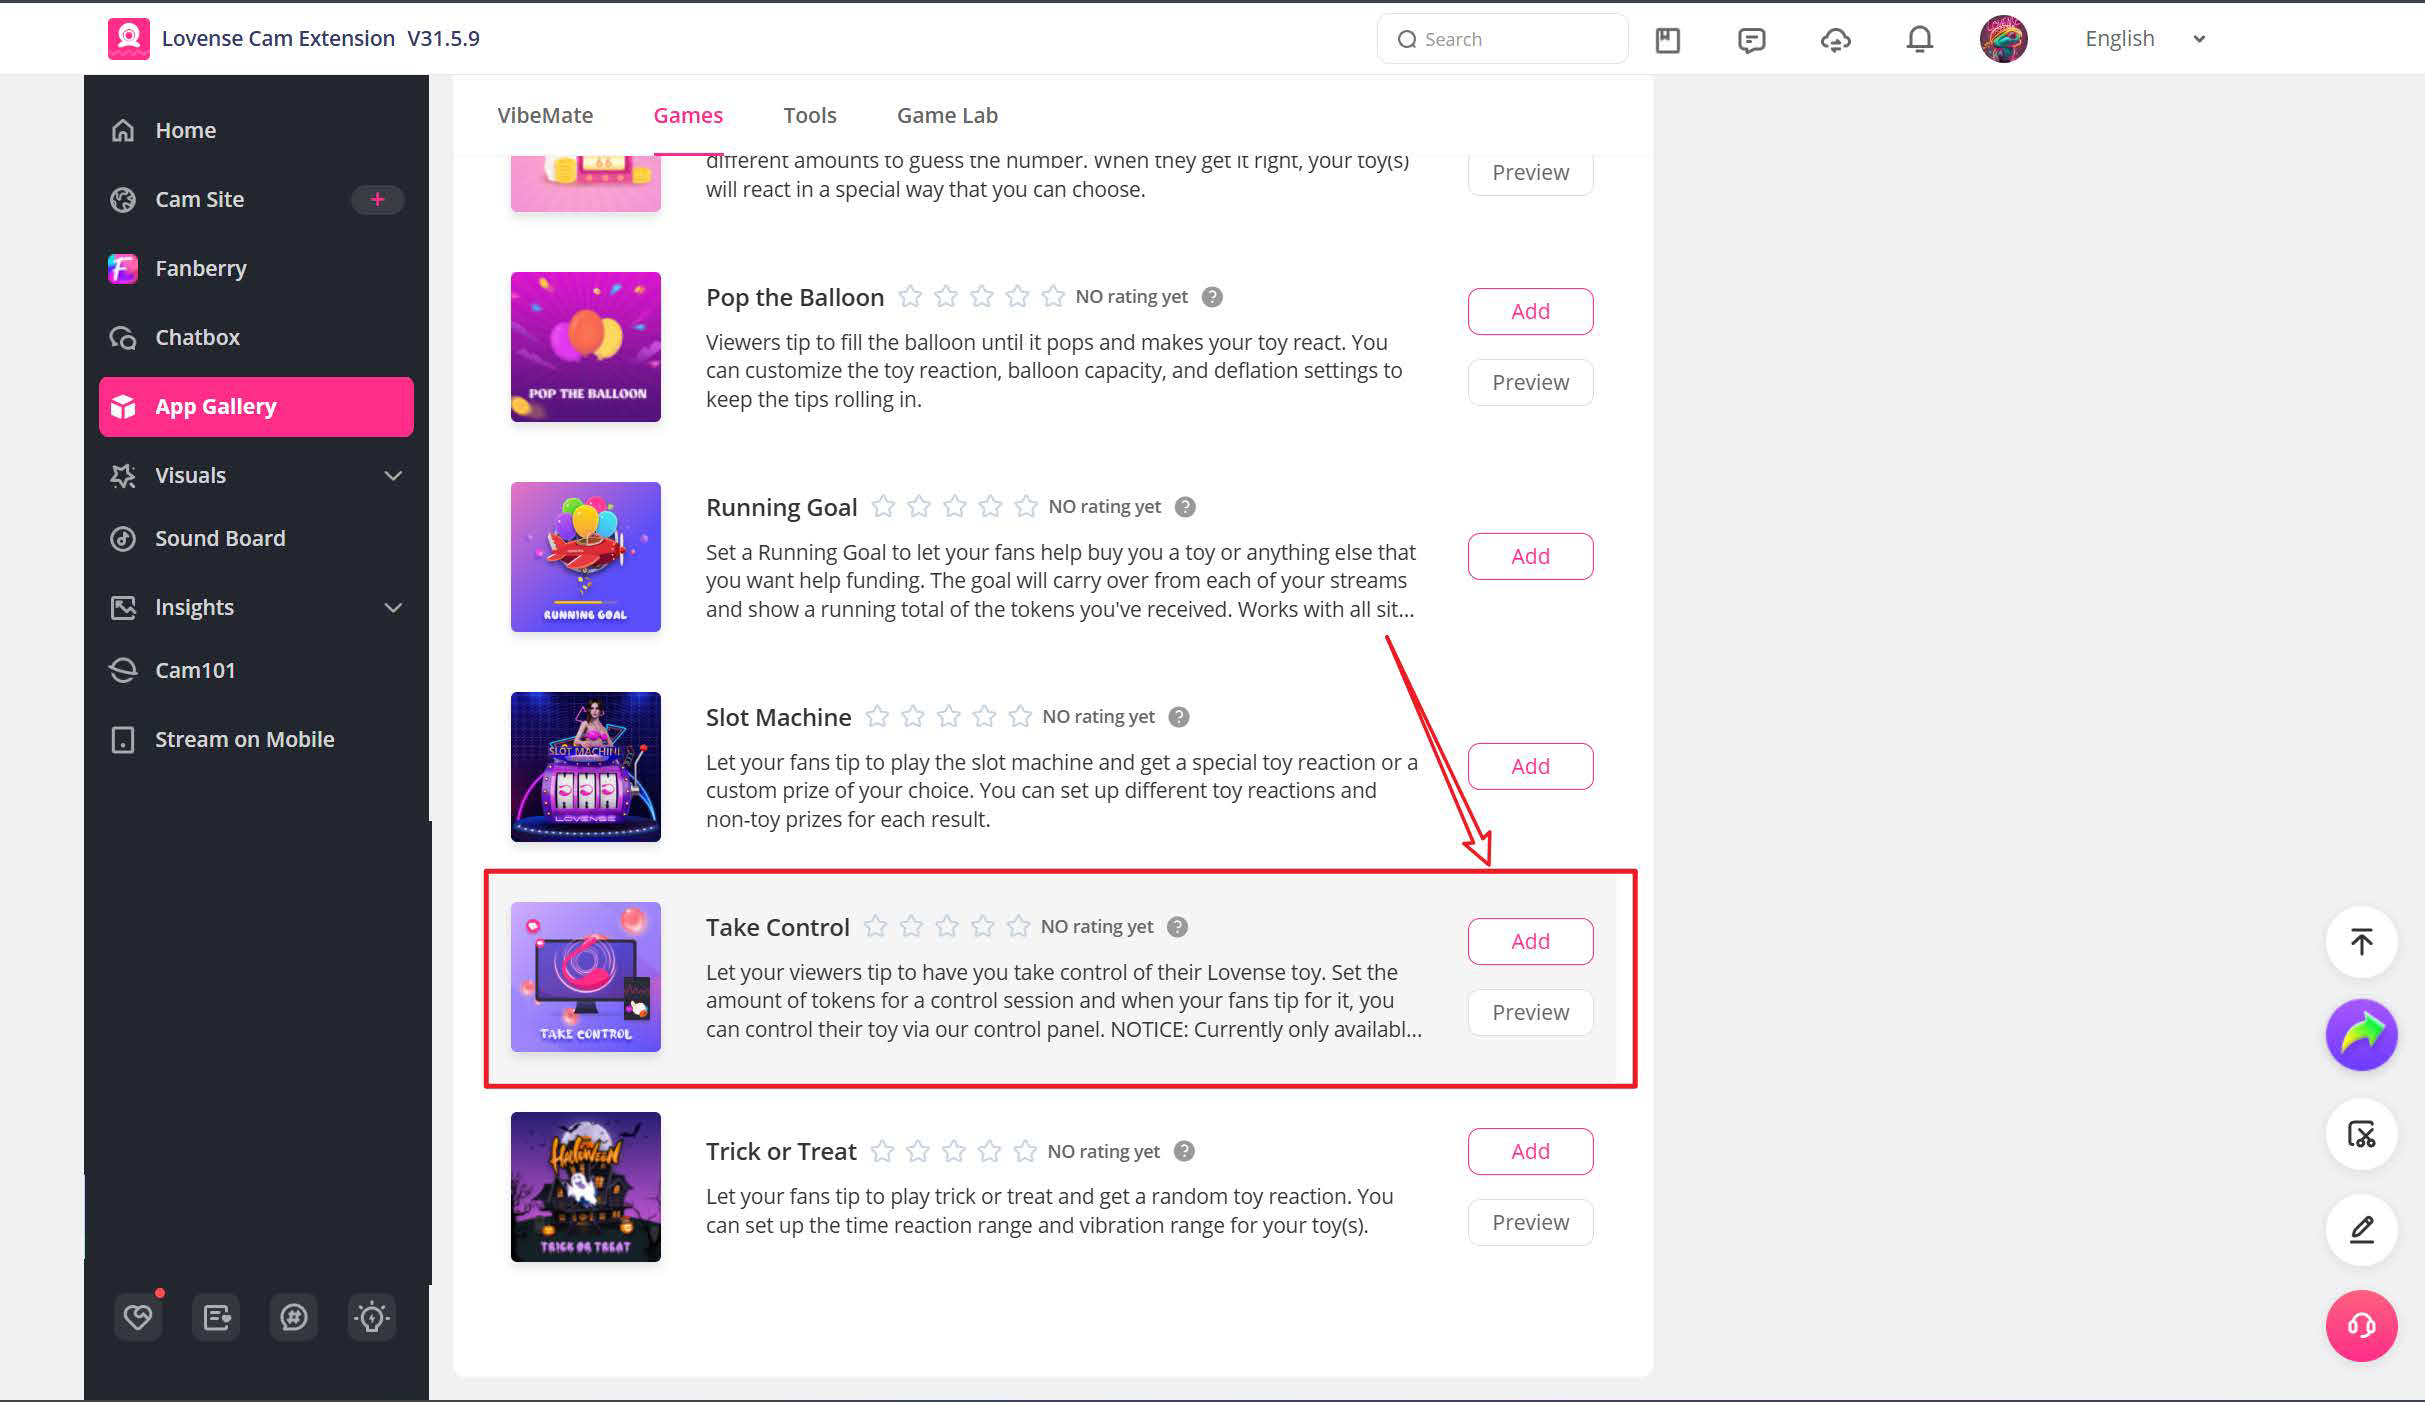The image size is (2425, 1402).
Task: Click the cloud sync icon in the header
Action: click(1836, 40)
